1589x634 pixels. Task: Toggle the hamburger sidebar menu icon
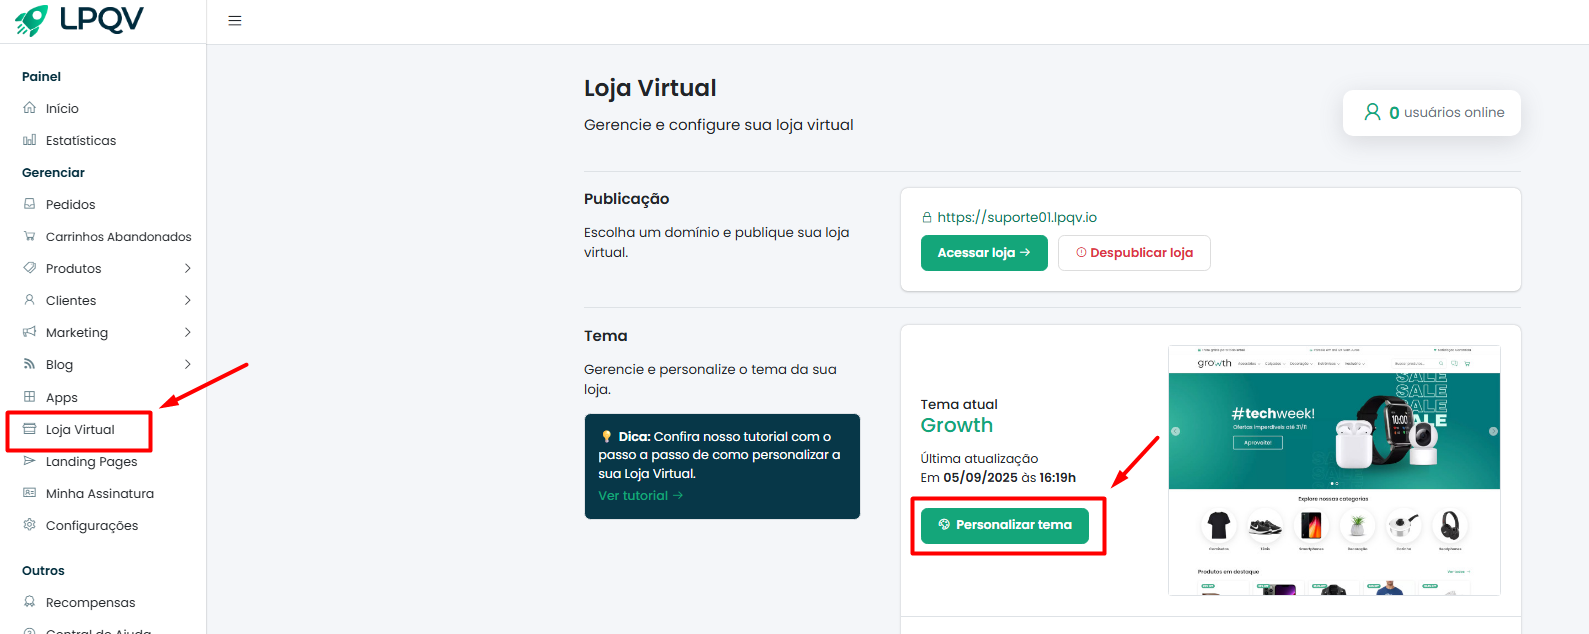pos(235,21)
